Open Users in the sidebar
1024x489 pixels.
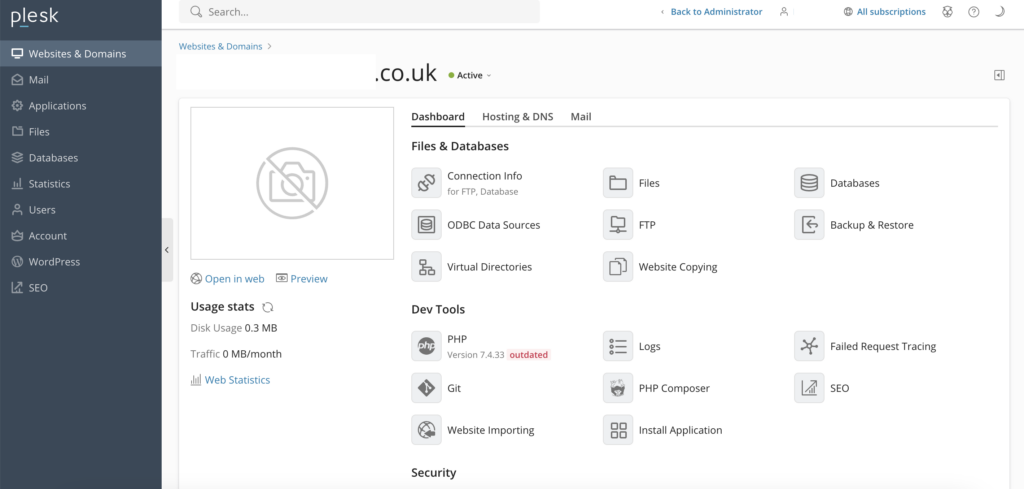tap(81, 210)
